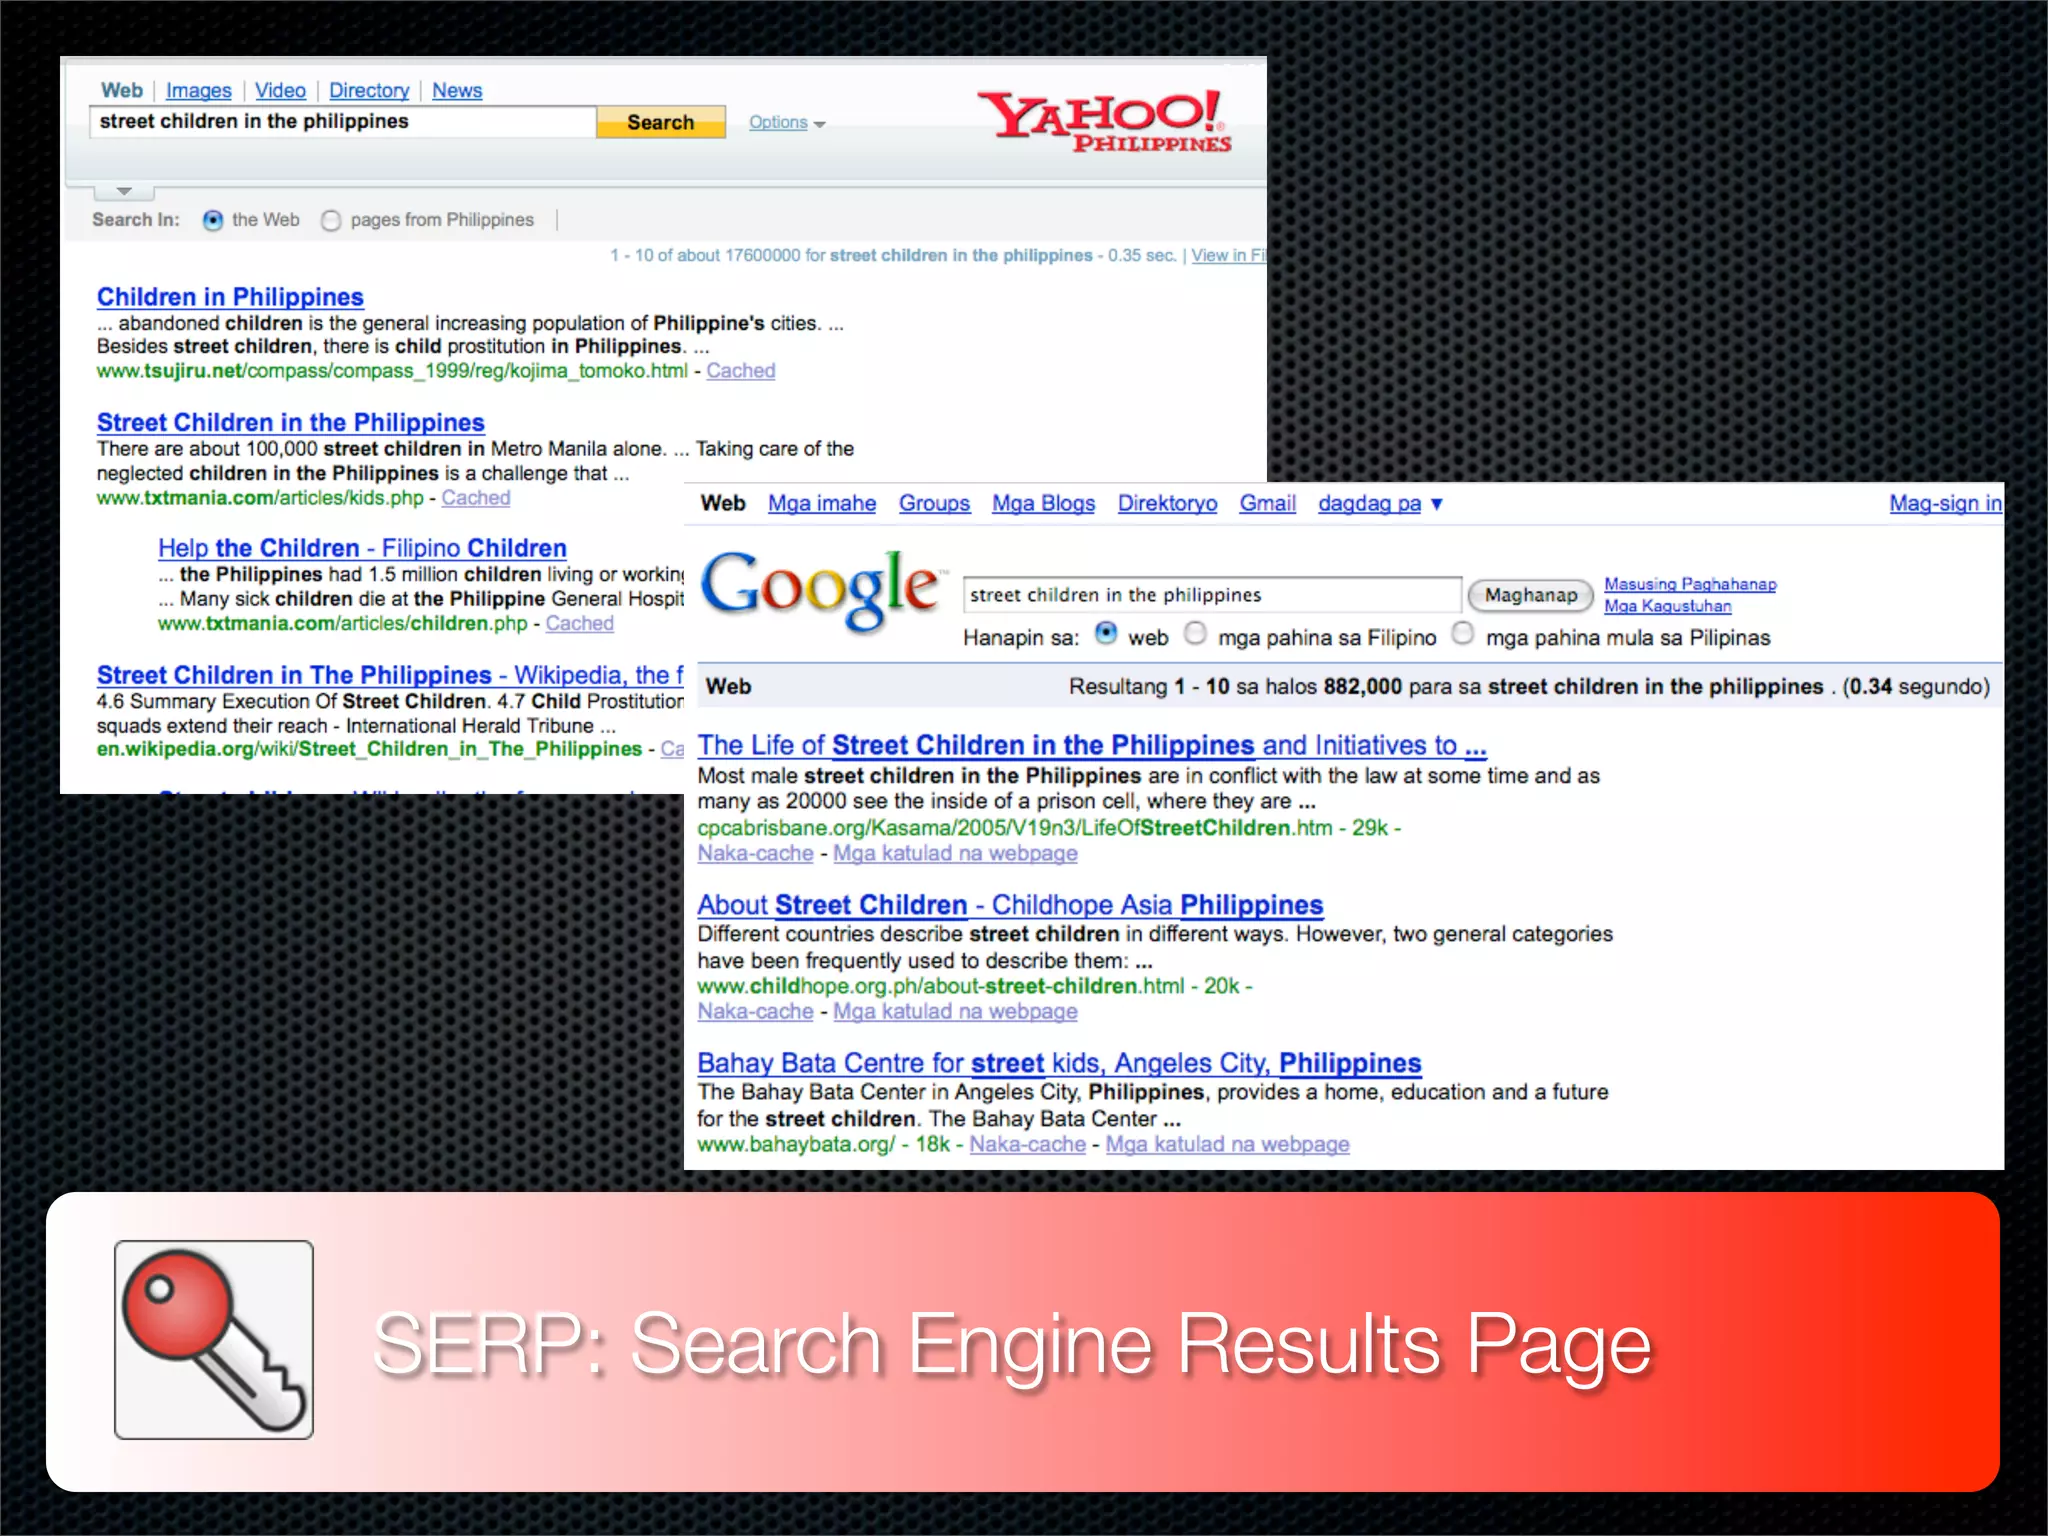Click the Yahoo! Philippines logo
This screenshot has height=1536, width=2048.
tap(1104, 121)
